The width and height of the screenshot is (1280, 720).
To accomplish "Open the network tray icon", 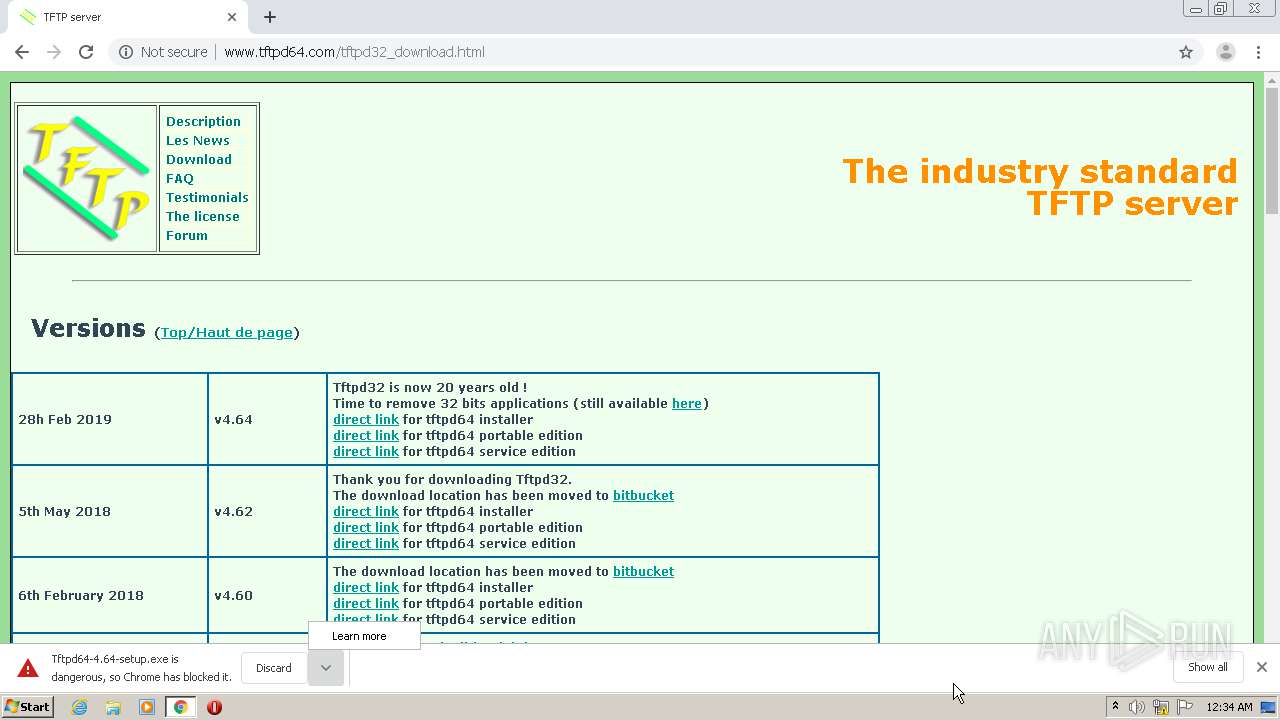I will pos(1161,707).
